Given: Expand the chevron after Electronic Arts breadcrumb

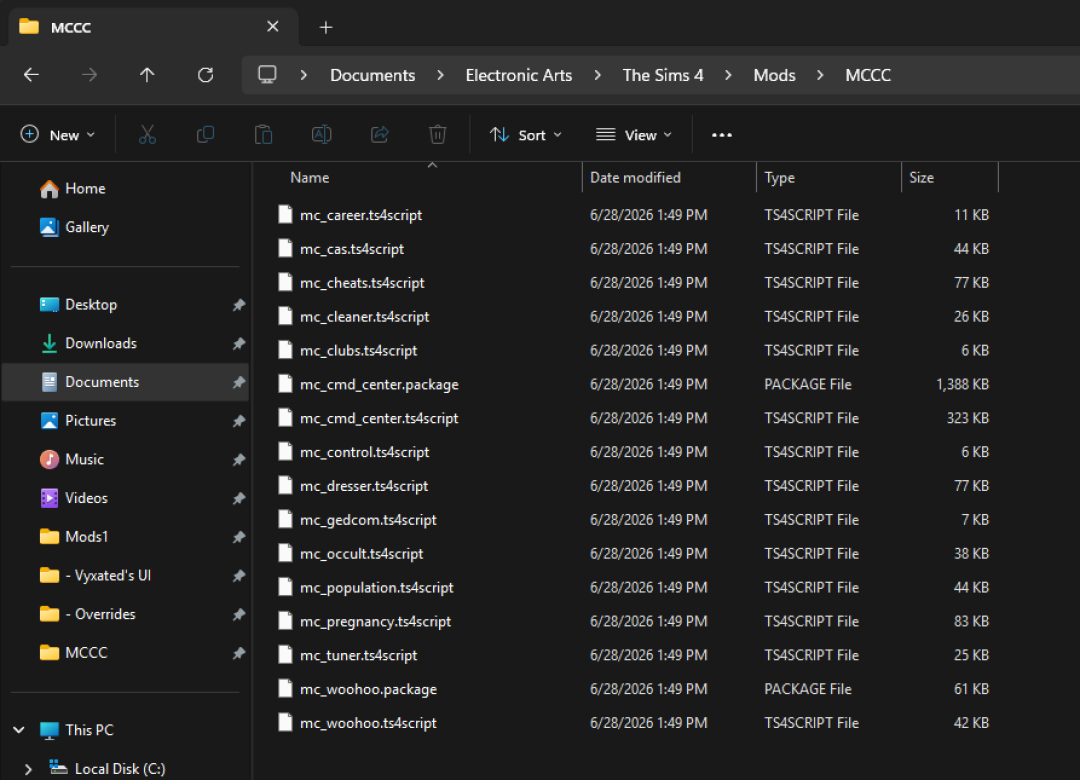Looking at the screenshot, I should 597,75.
